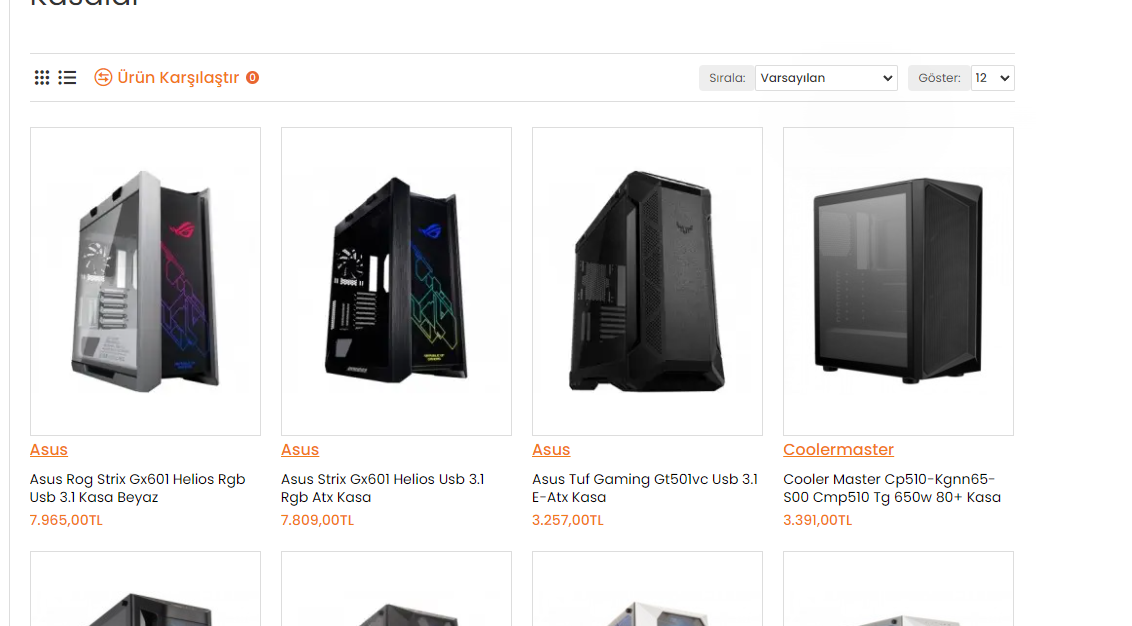The width and height of the screenshot is (1132, 626).
Task: Click the 3.257,00TL price
Action: pyautogui.click(x=567, y=520)
